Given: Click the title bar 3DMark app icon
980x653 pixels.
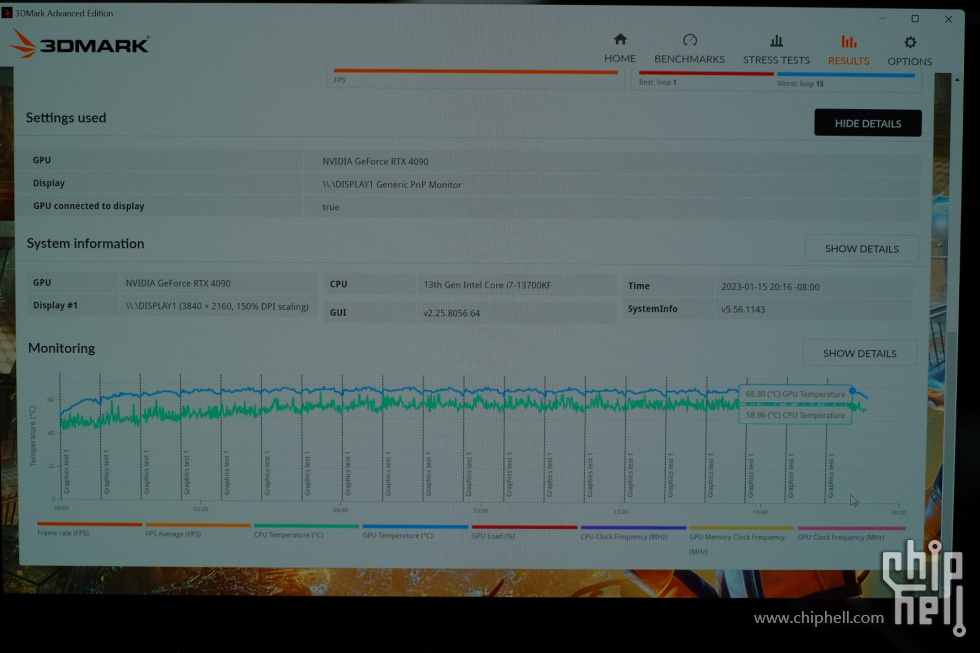Looking at the screenshot, I should pyautogui.click(x=7, y=12).
